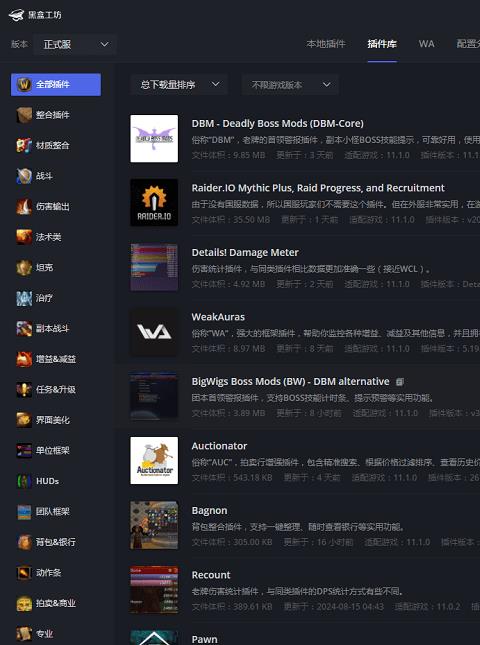Open the 总下载量排序 sort dropdown
Screen dimensions: 480x645
pos(179,85)
